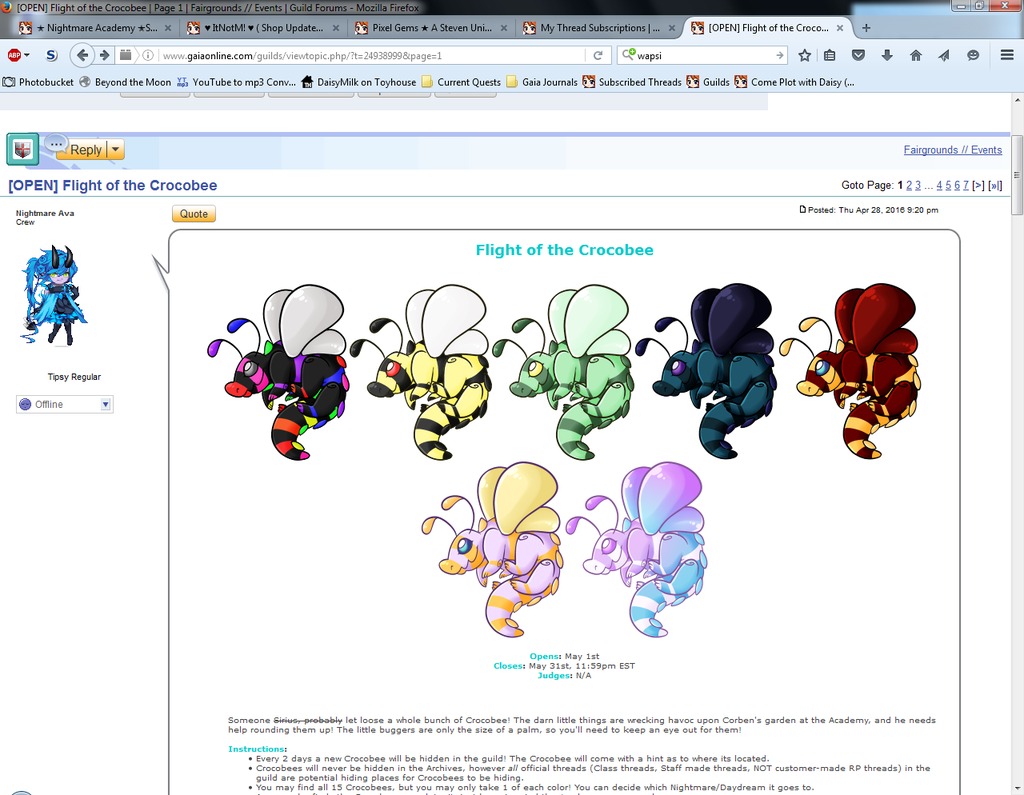1024x795 pixels.
Task: Bookmark this page with the star
Action: (x=805, y=56)
